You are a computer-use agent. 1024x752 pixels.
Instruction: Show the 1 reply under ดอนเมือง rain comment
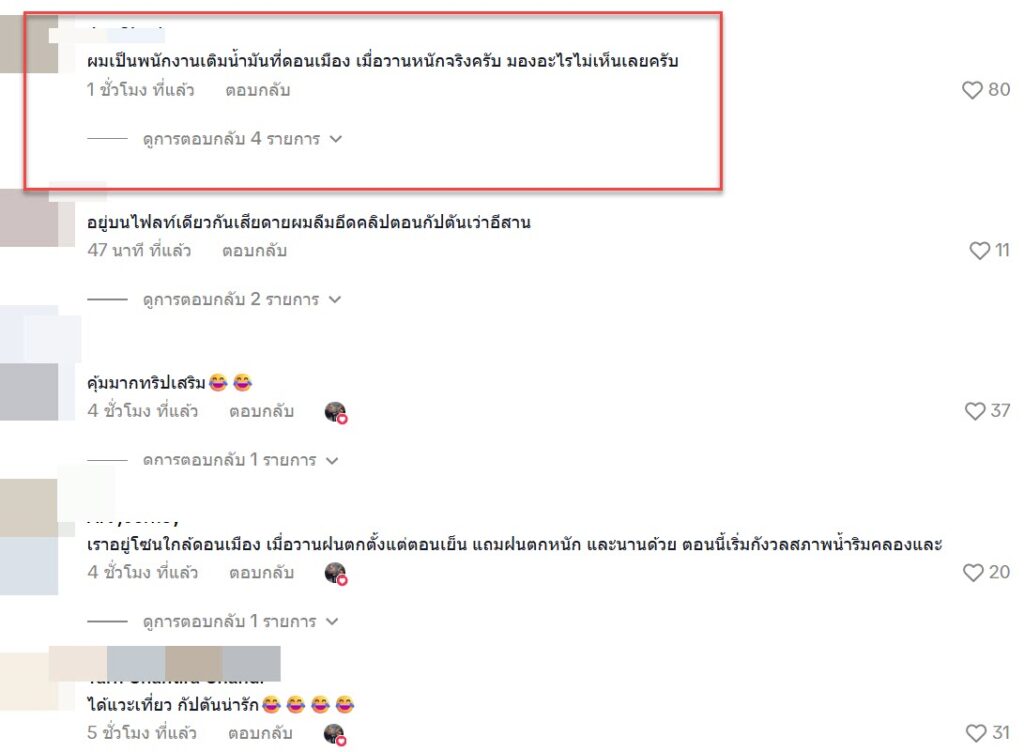click(x=240, y=621)
